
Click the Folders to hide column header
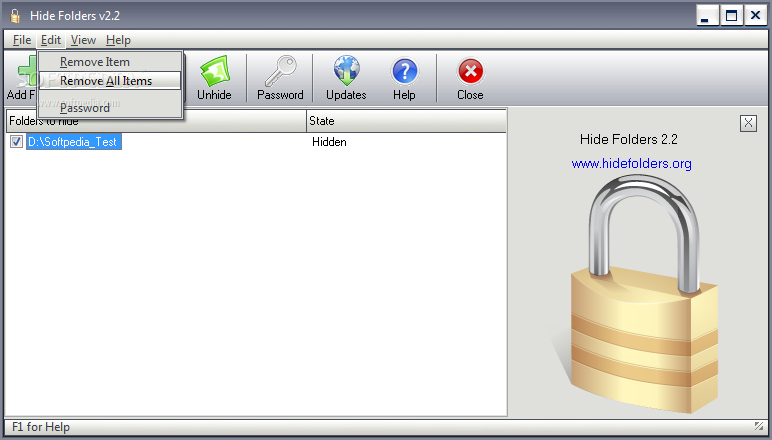(x=156, y=121)
